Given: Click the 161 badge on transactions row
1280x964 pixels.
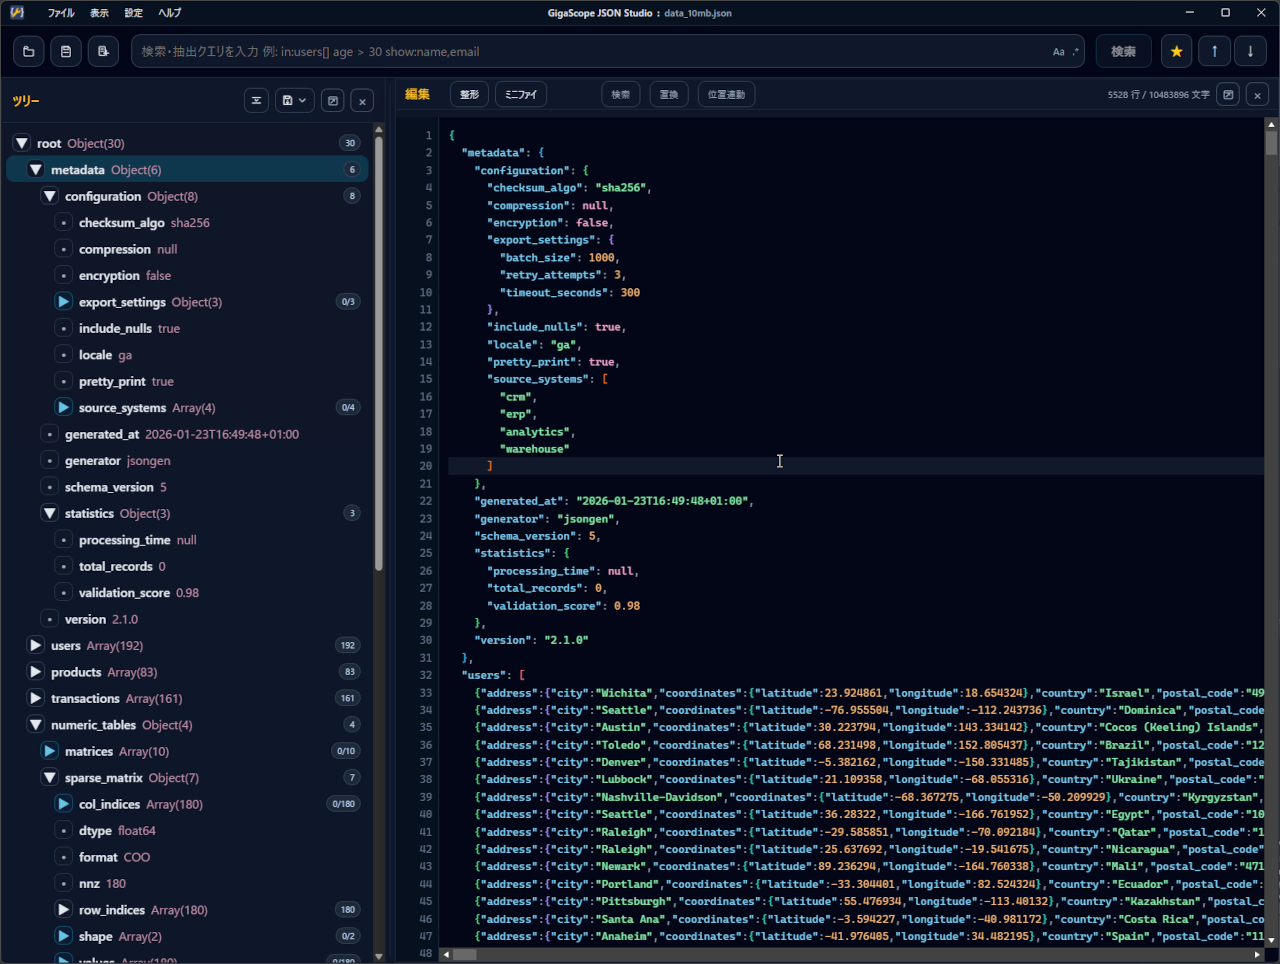Looking at the screenshot, I should pos(348,698).
